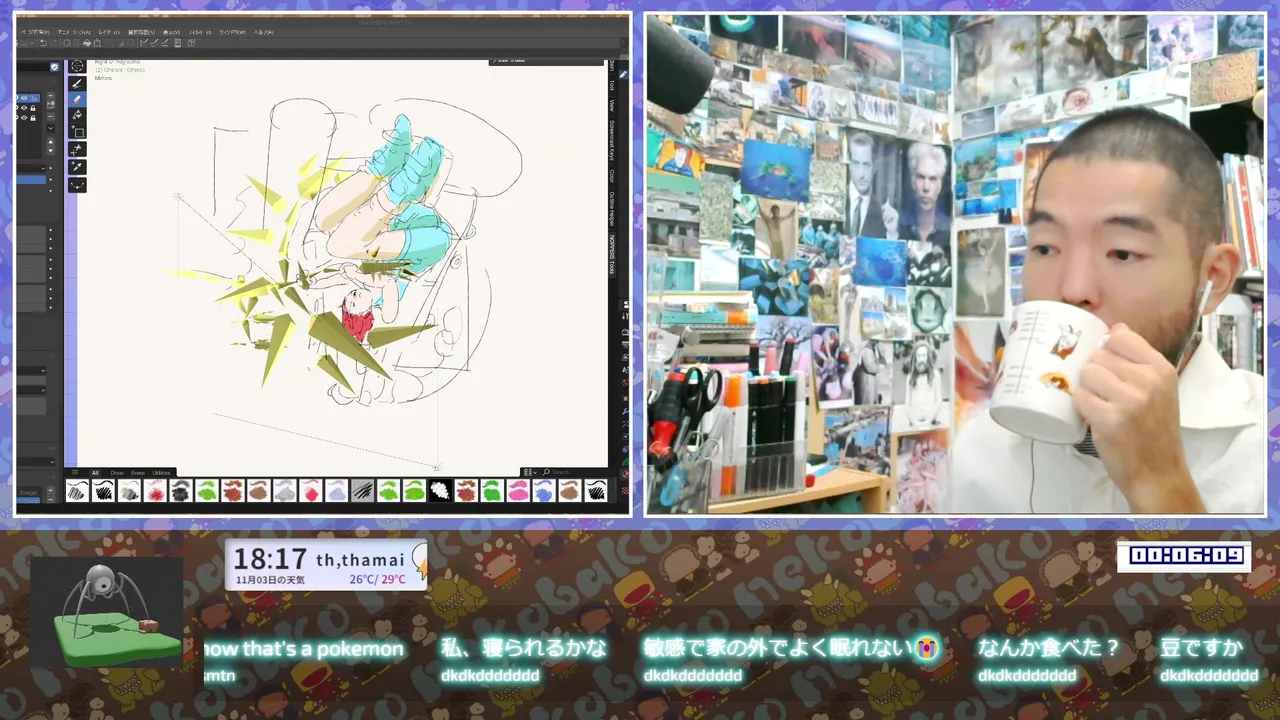Pick the last black scribble brush thumbnail
The height and width of the screenshot is (720, 1280).
tap(595, 490)
